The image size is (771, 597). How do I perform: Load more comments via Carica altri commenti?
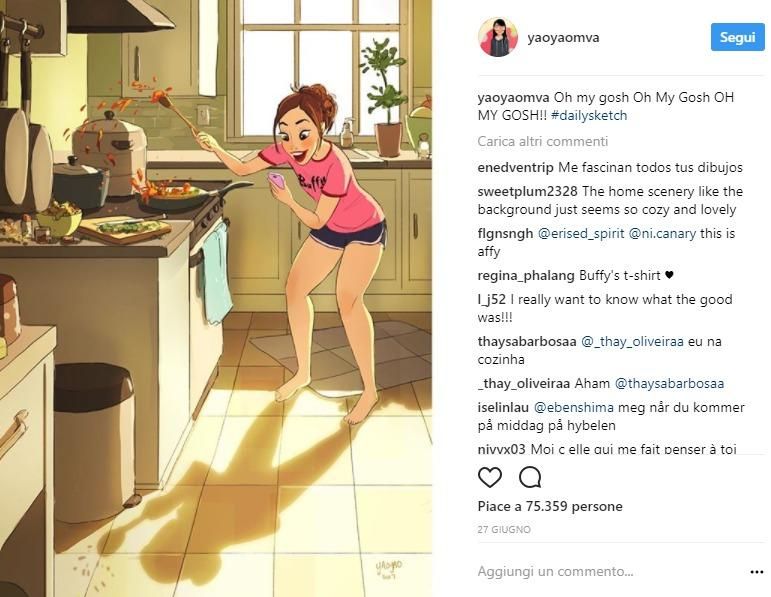point(543,142)
